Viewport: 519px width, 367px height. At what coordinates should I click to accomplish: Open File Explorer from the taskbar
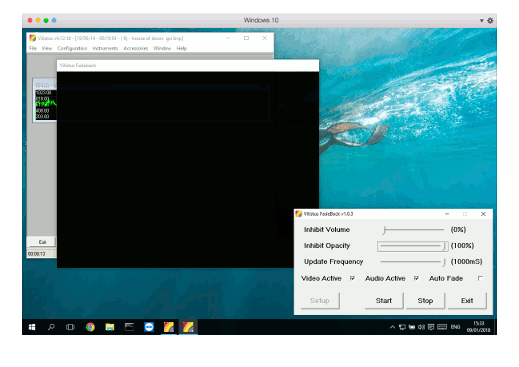(110, 327)
